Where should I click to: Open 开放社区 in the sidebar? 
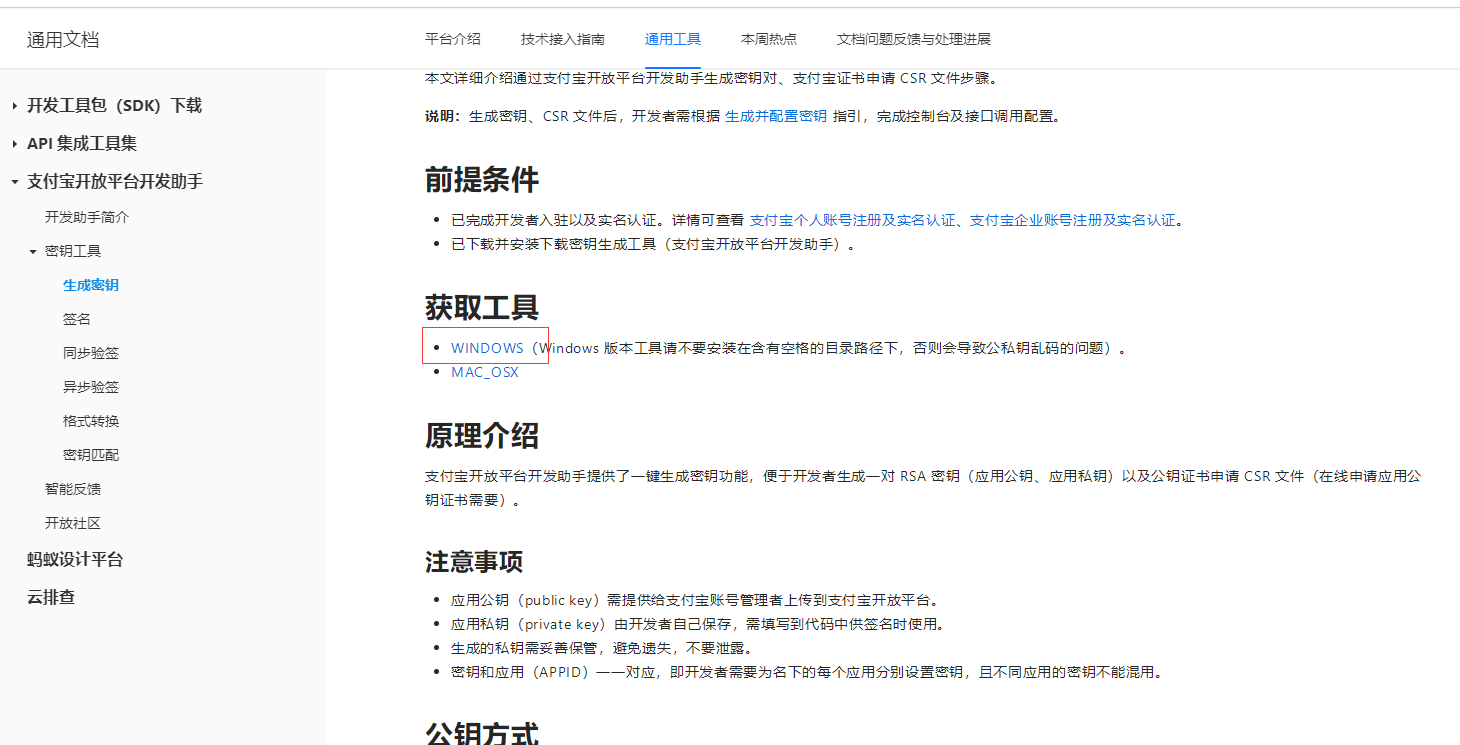pyautogui.click(x=73, y=523)
